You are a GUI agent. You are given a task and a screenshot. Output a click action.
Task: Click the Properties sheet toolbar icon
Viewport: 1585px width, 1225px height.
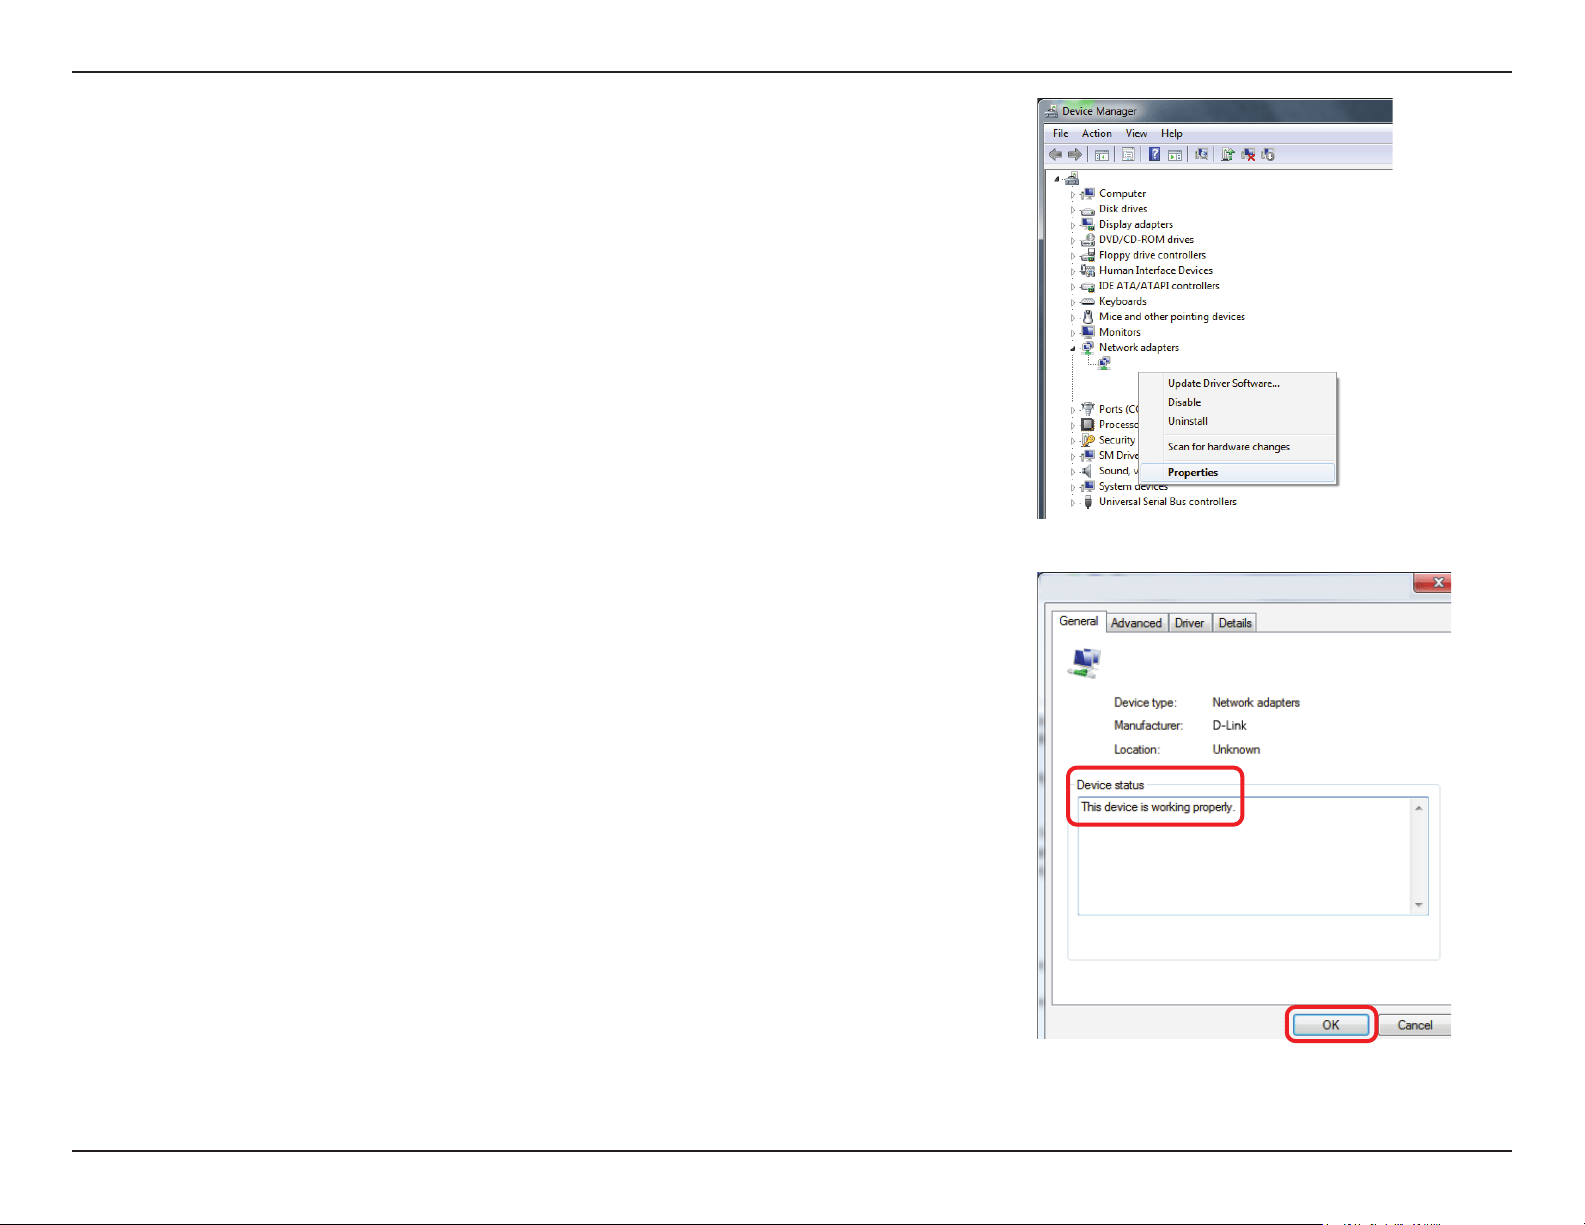click(1128, 154)
